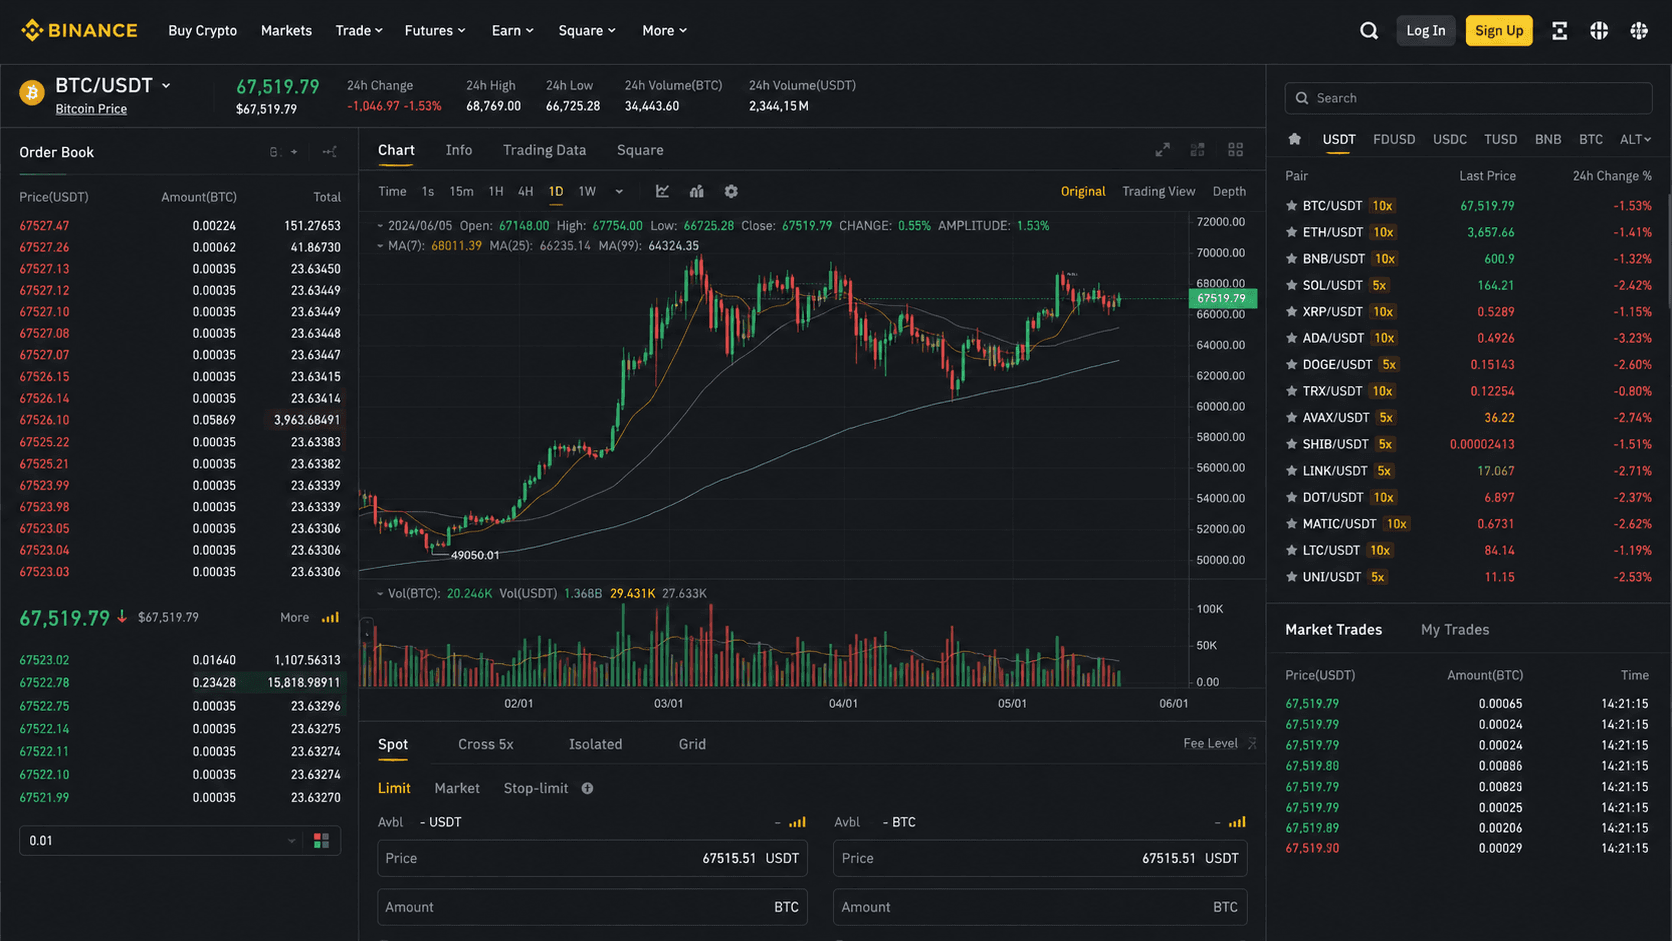Image resolution: width=1672 pixels, height=941 pixels.
Task: Show favorites via the star tab icon
Action: (x=1294, y=139)
